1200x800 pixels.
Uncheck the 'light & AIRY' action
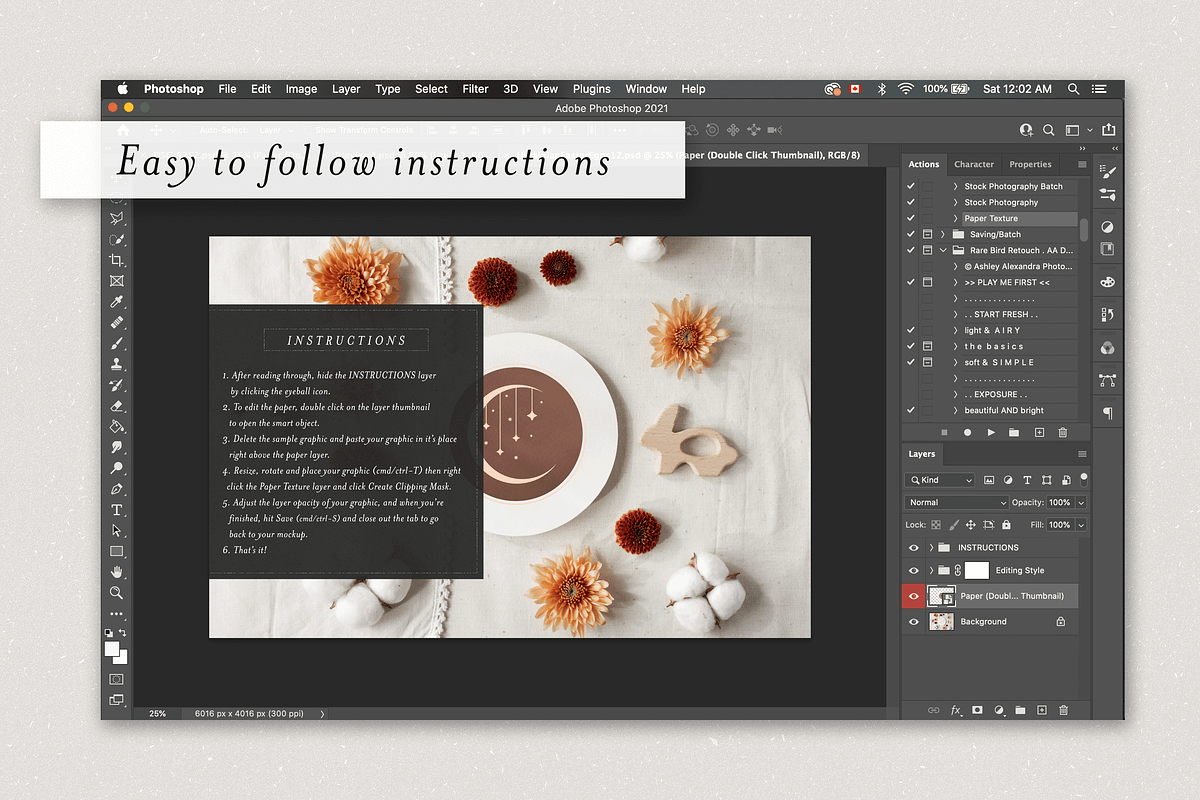coord(910,330)
